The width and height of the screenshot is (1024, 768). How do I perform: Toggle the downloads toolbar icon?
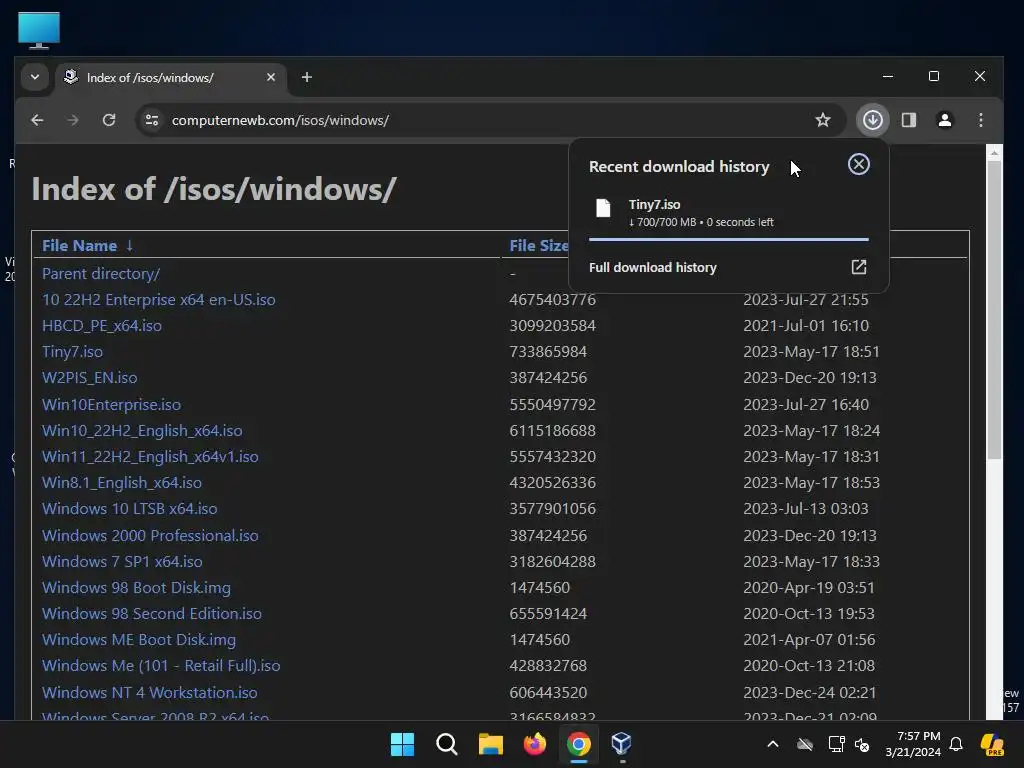(x=872, y=120)
